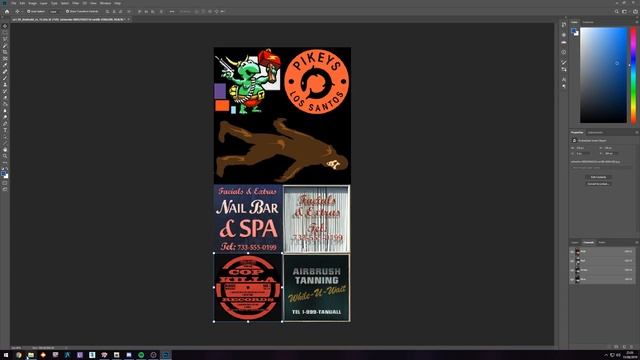The image size is (640, 360).
Task: Select the Brush tool
Action: [x=5, y=78]
